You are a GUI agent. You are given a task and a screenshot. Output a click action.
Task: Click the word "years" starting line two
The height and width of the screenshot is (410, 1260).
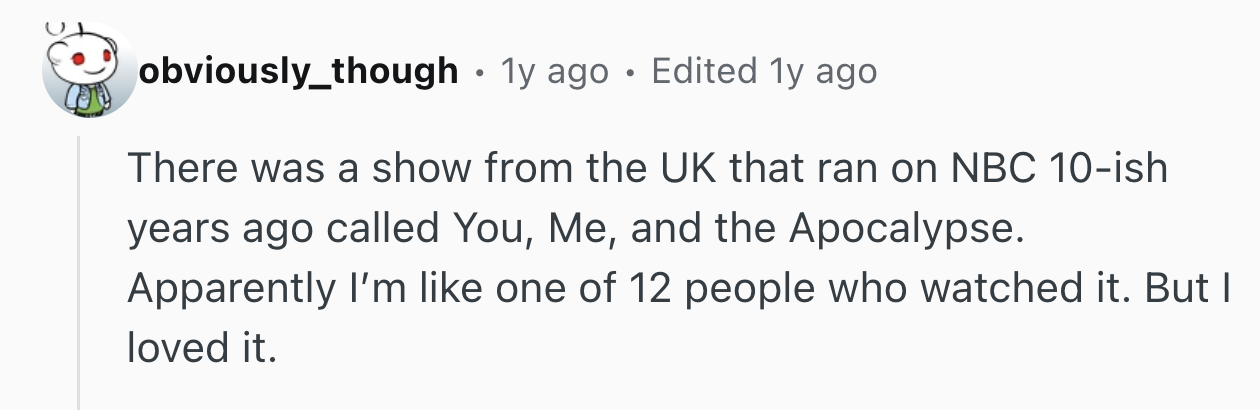point(177,228)
